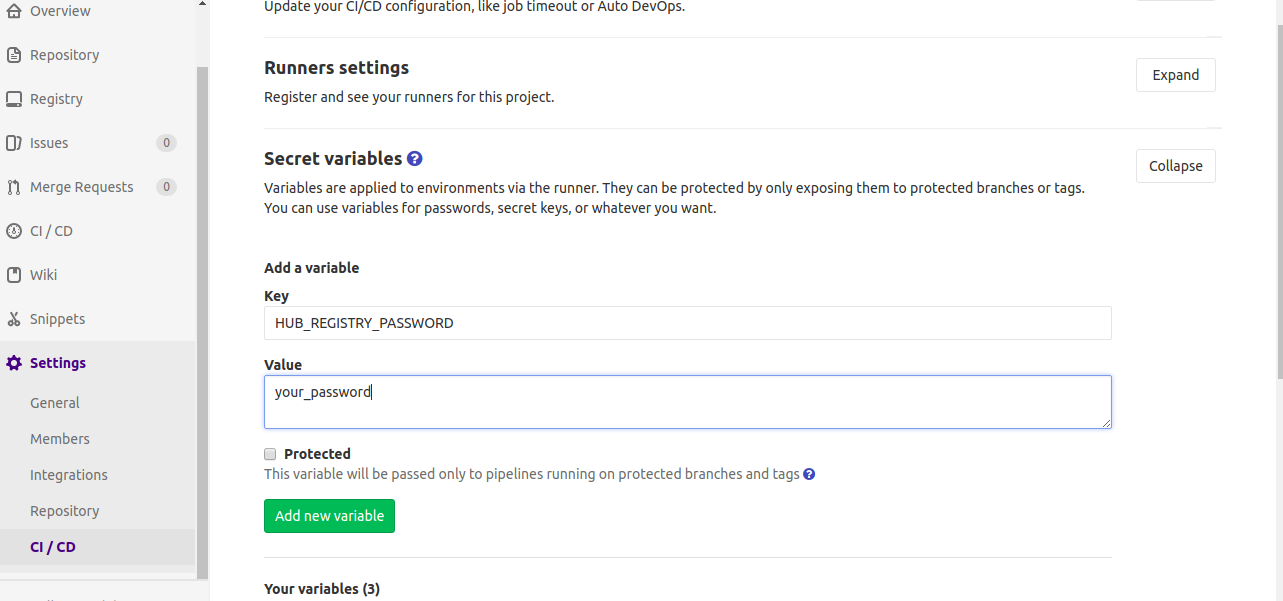Collapse the Secret variables section

pyautogui.click(x=1175, y=166)
